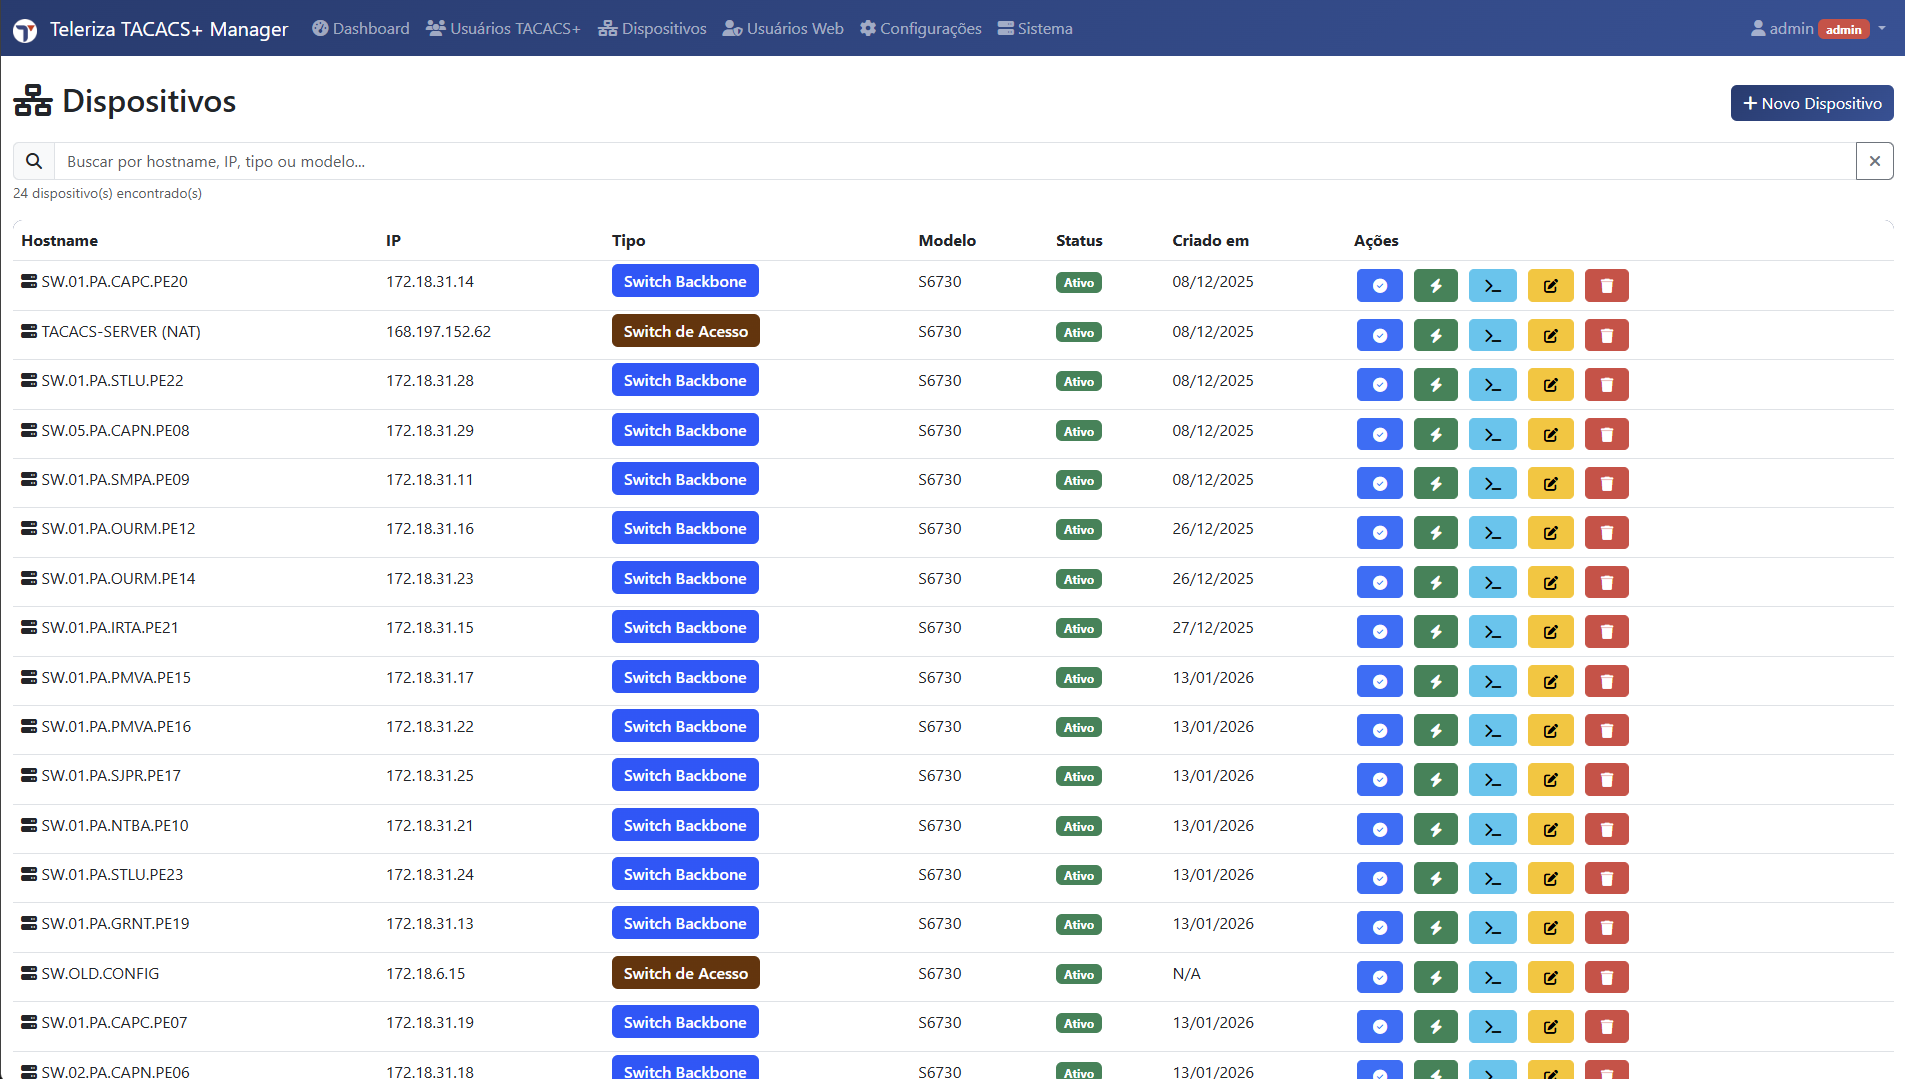Click blue check-circle icon for SW.01.PA.NTBA.PE10
The image size is (1905, 1079).
click(1379, 829)
